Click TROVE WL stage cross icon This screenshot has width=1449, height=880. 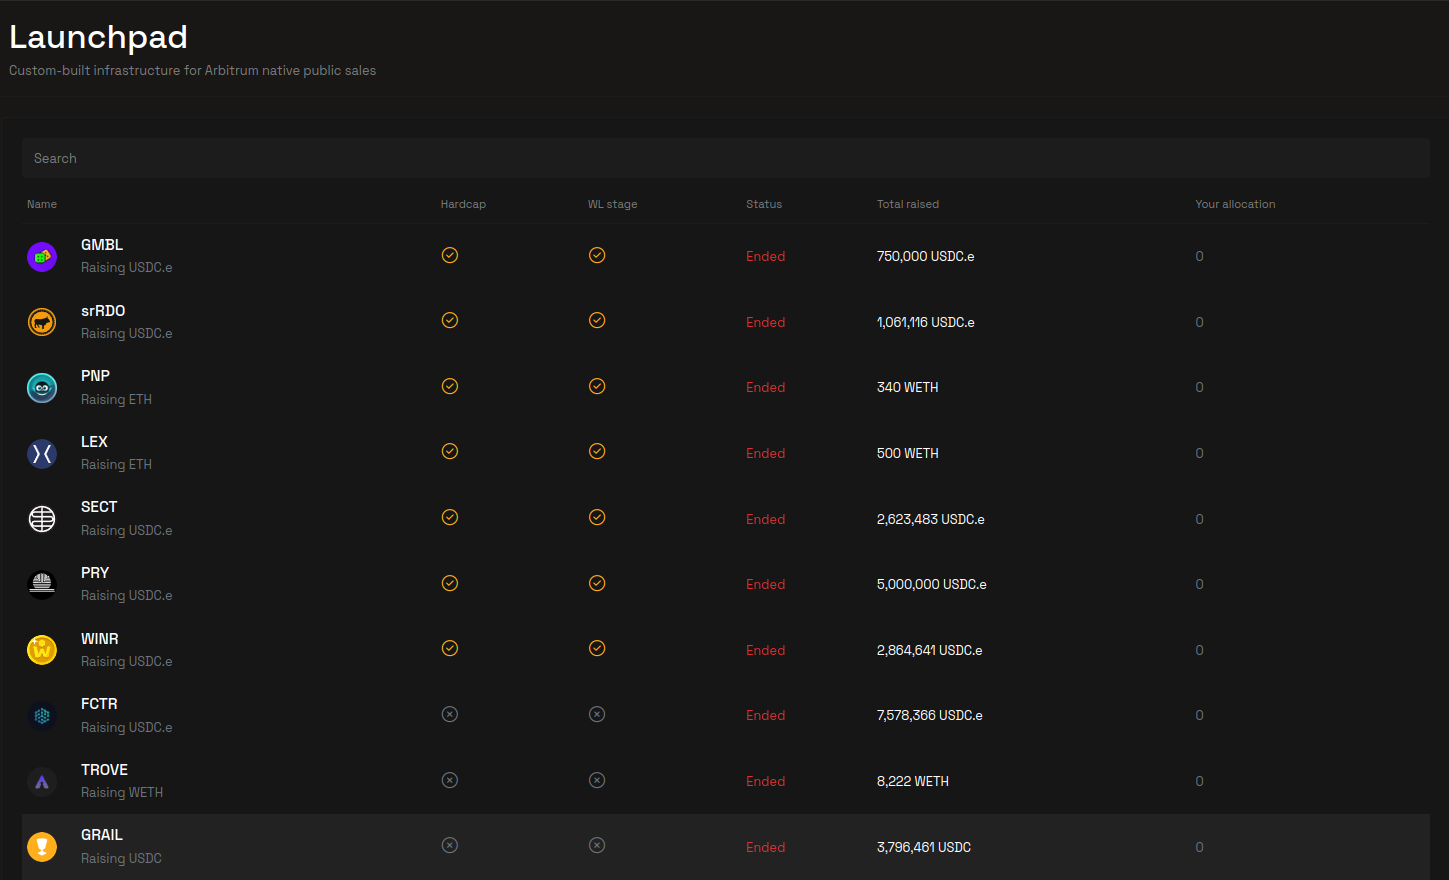tap(597, 780)
